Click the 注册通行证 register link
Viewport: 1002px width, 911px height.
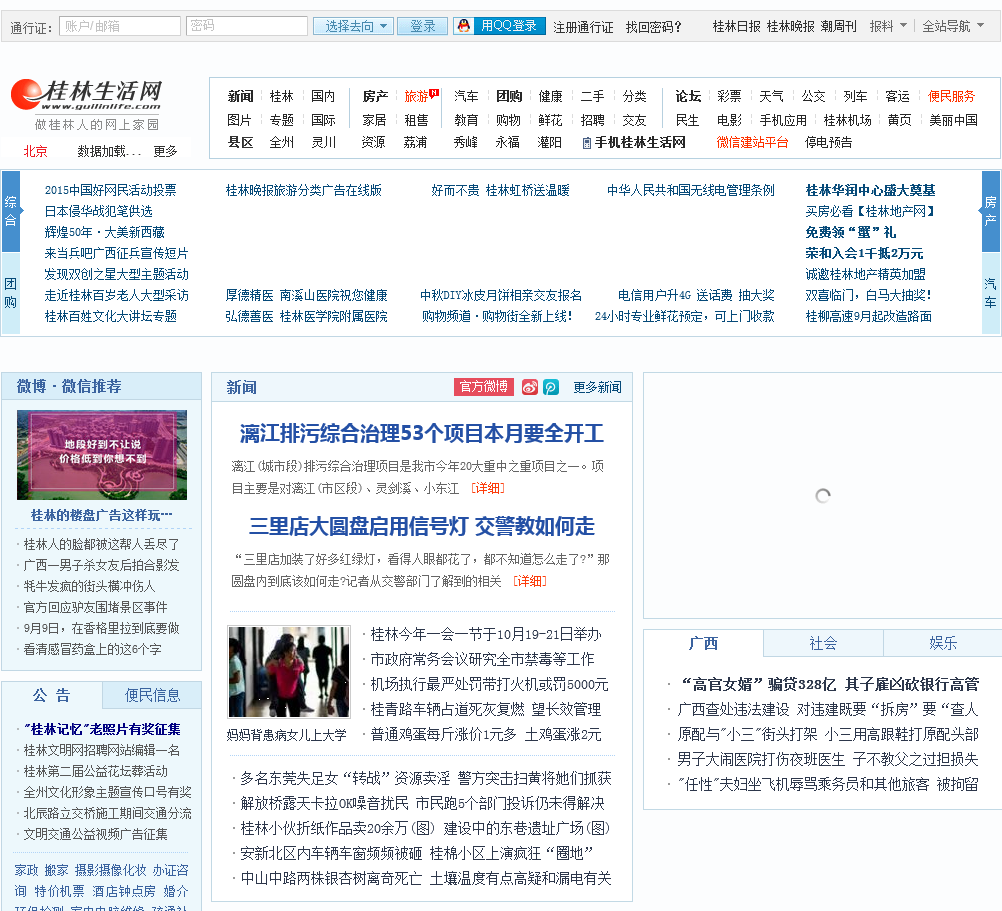click(x=583, y=27)
